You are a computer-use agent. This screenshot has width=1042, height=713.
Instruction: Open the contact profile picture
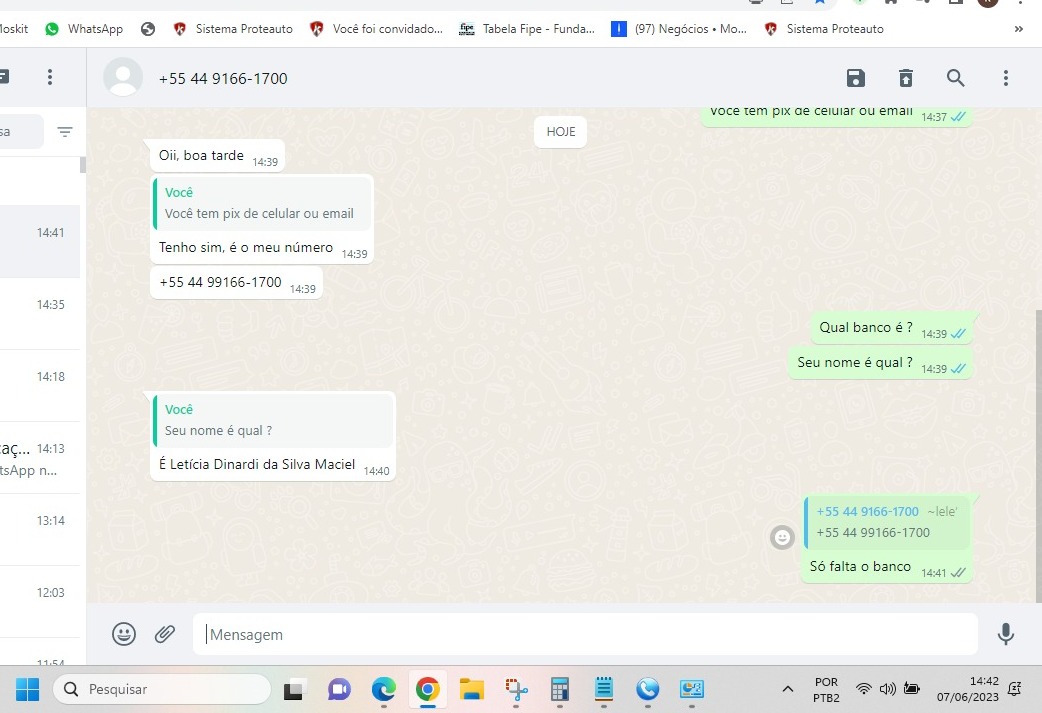pos(123,78)
